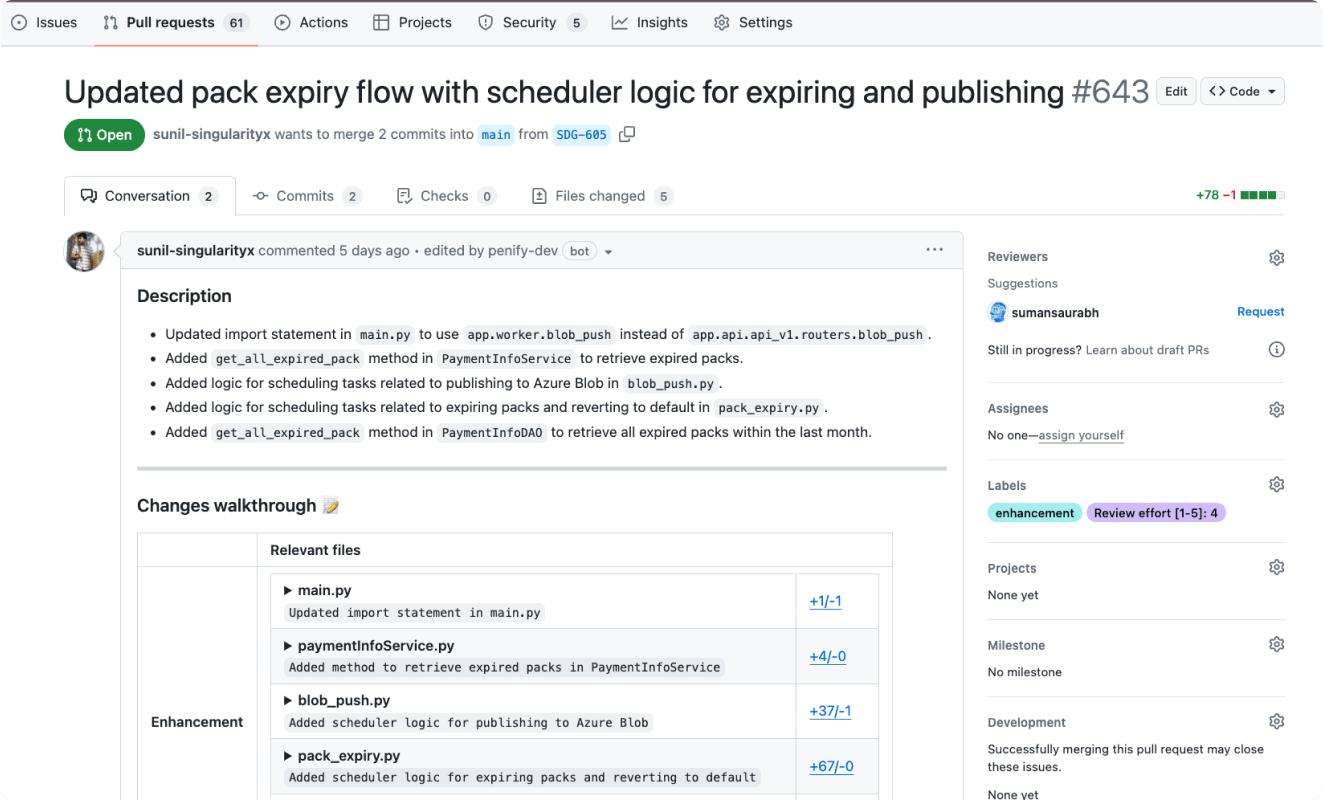Click the Request reviewer link
This screenshot has height=800, width=1323.
pyautogui.click(x=1260, y=312)
